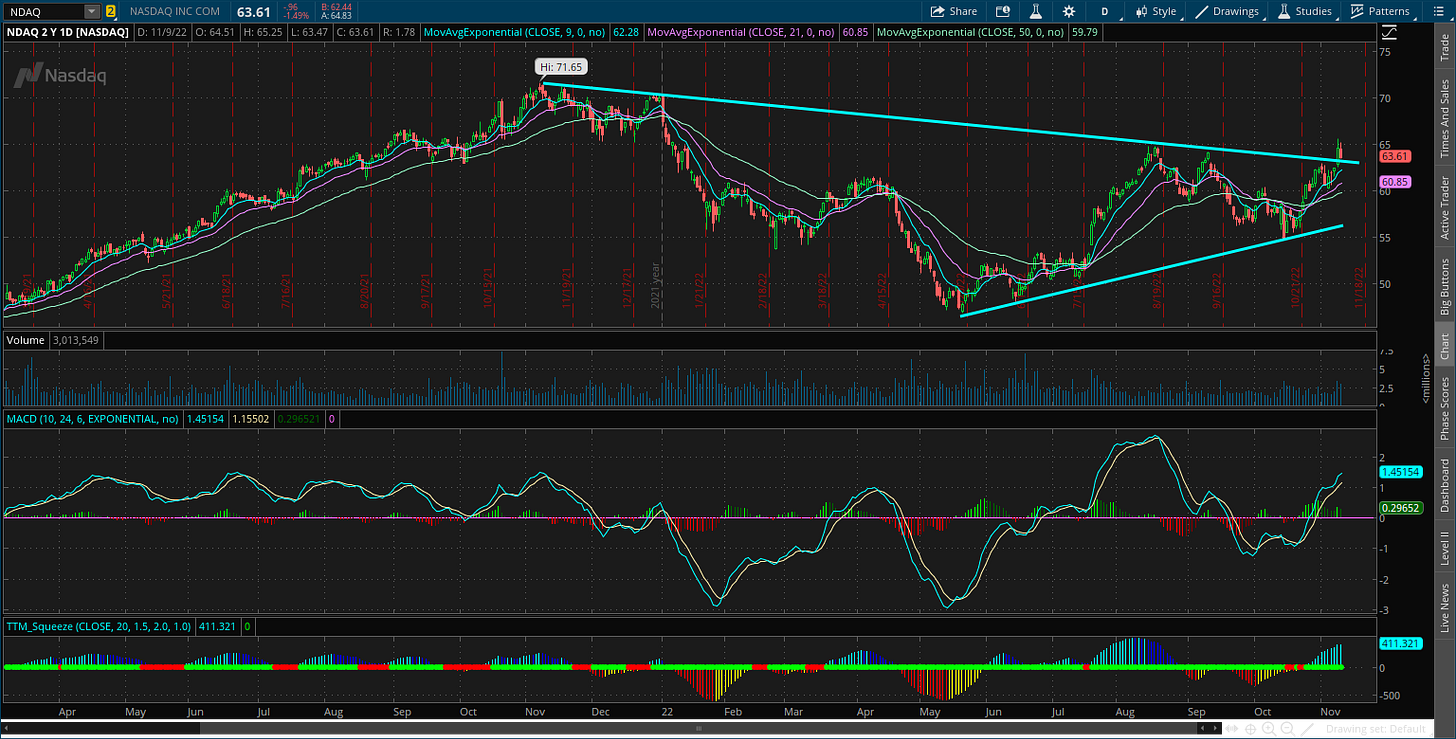Open the Live News side tab

tap(1444, 609)
